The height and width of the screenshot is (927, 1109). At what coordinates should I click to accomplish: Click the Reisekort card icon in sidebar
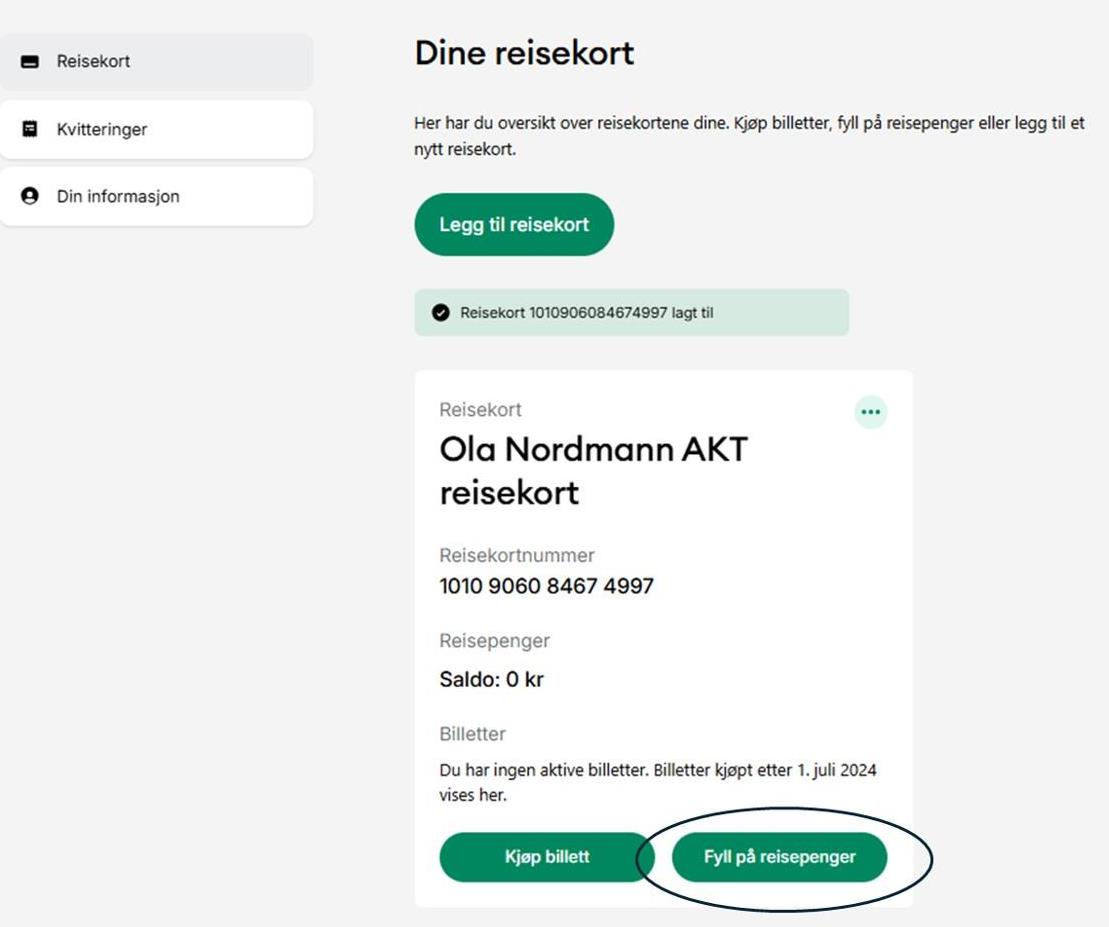tap(30, 62)
